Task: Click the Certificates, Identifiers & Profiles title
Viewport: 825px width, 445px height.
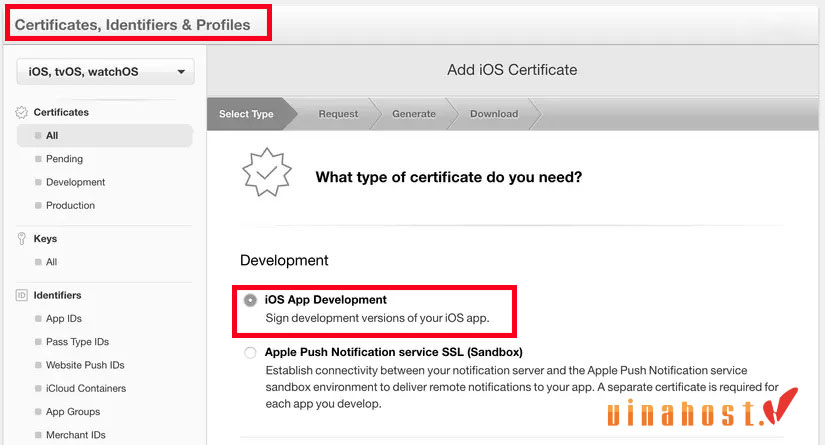Action: pyautogui.click(x=132, y=25)
